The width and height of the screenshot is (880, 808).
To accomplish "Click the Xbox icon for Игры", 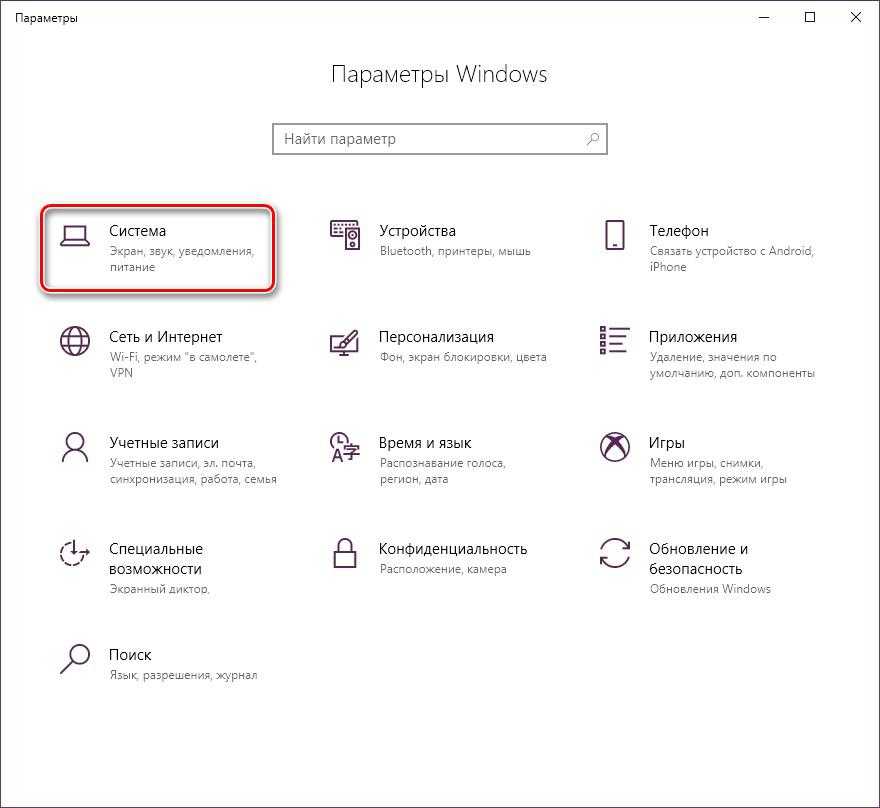I will coord(614,447).
